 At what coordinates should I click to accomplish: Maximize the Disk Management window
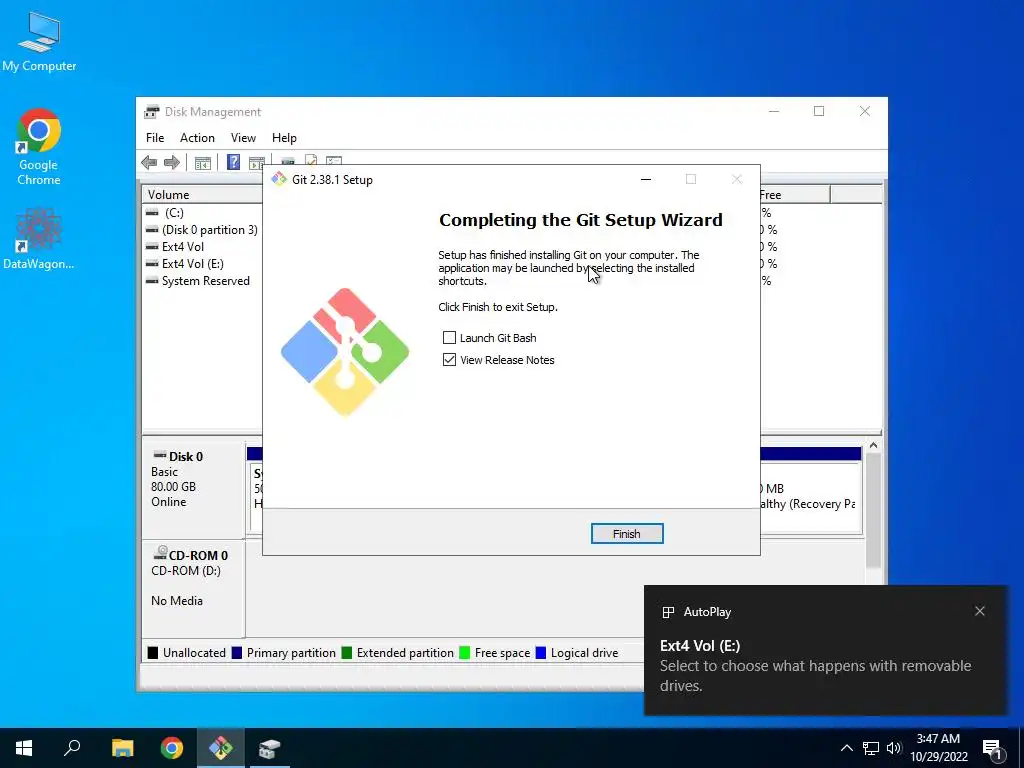coord(819,112)
